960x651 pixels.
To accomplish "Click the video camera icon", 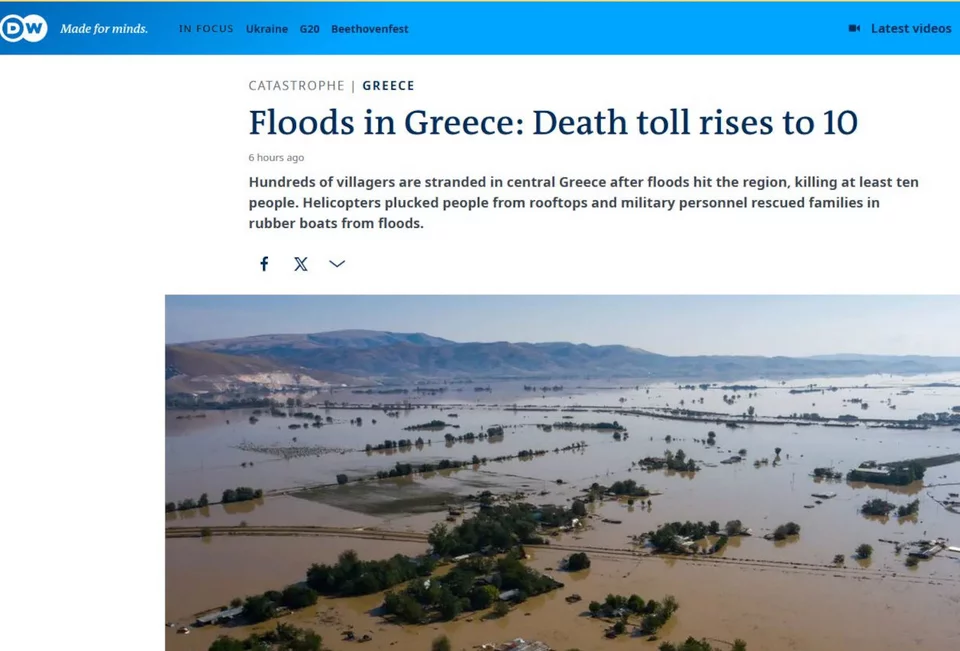I will pyautogui.click(x=854, y=28).
